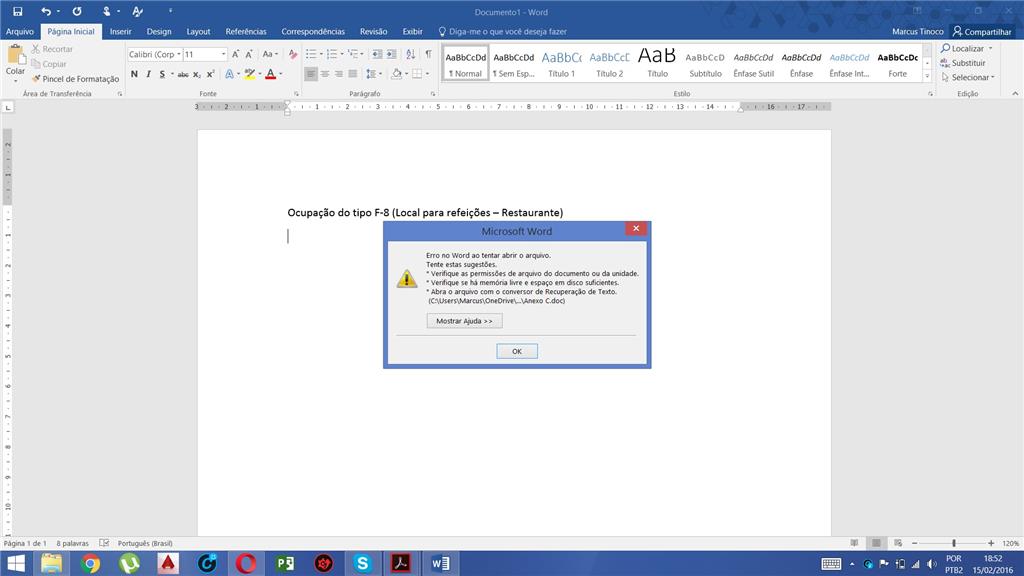Align paragraph text to the right
This screenshot has width=1024, height=576.
[x=338, y=74]
